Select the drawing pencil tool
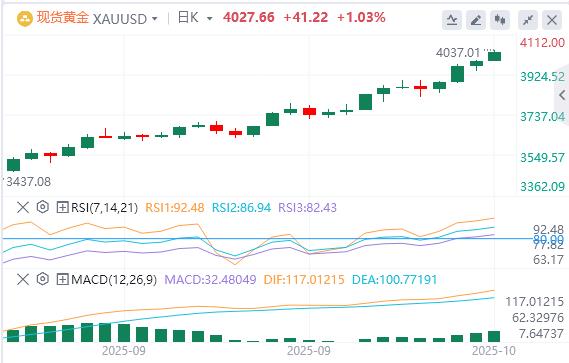Viewport: 569px width, 363px height. coord(476,20)
